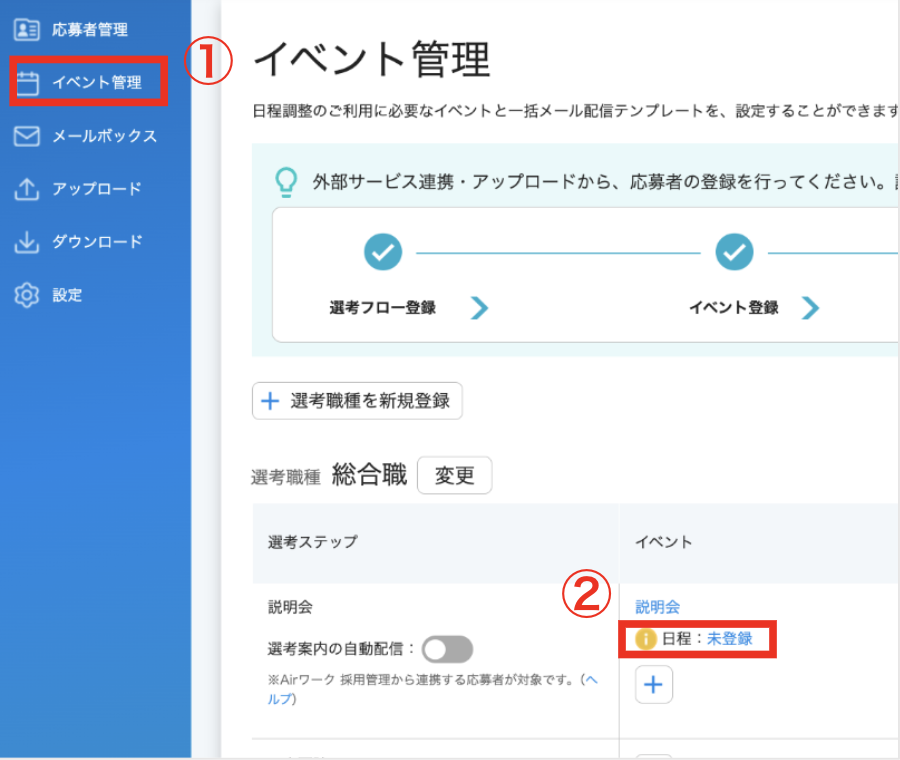Screen dimensions: 900x760
Task: Click the checkmark icon above 選考フロー登録
Action: click(x=381, y=252)
